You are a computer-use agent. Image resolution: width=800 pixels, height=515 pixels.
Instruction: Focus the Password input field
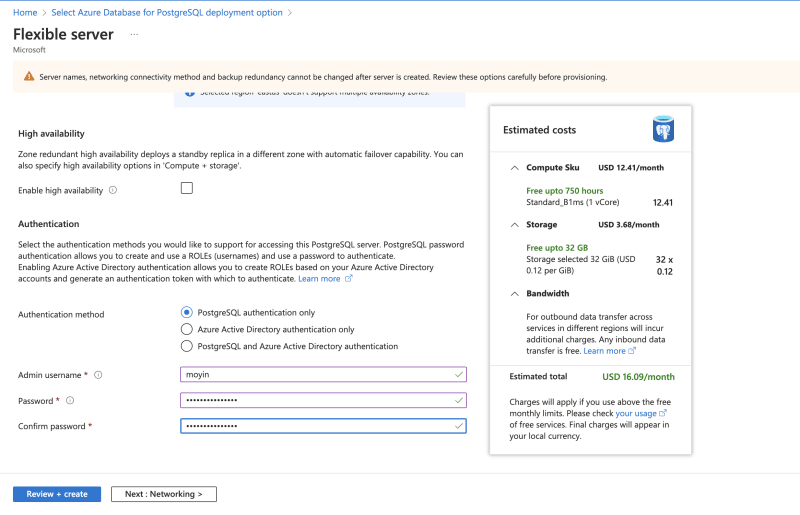coord(323,400)
